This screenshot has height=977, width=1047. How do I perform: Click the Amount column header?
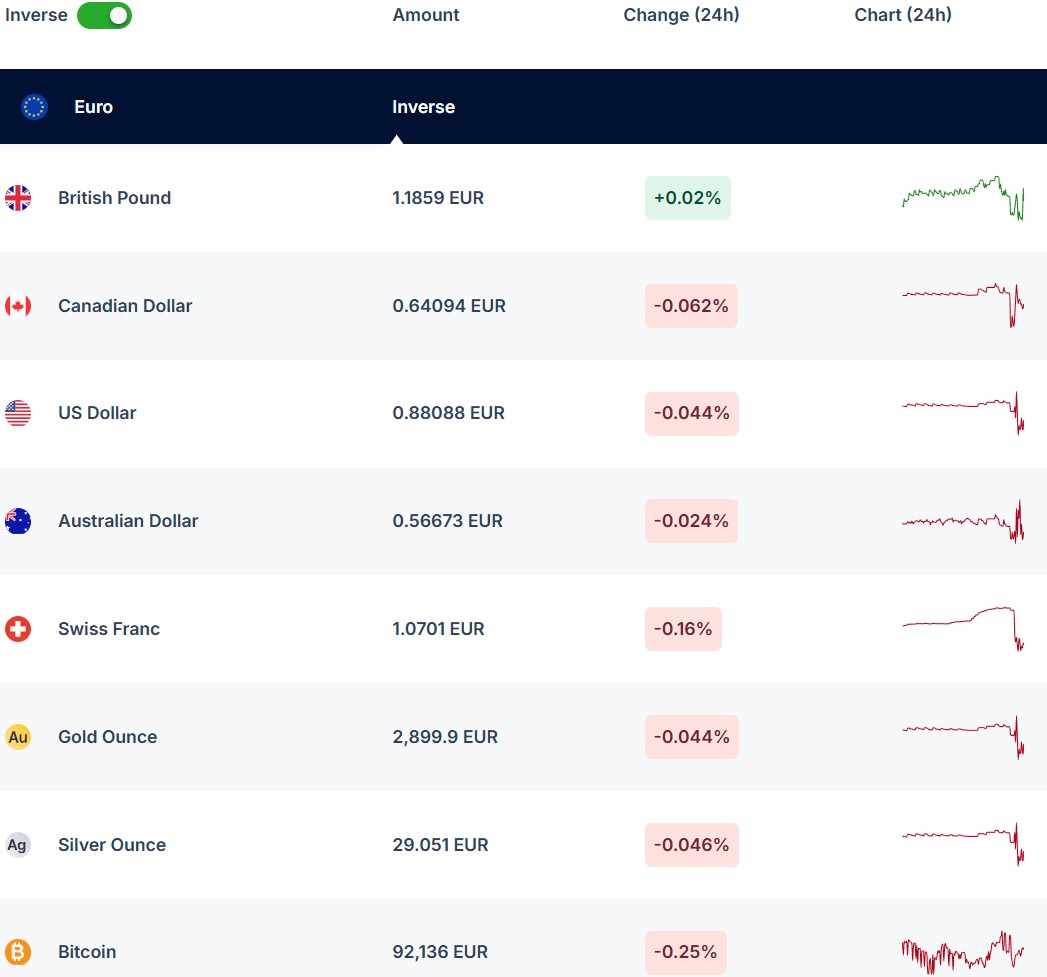coord(426,15)
